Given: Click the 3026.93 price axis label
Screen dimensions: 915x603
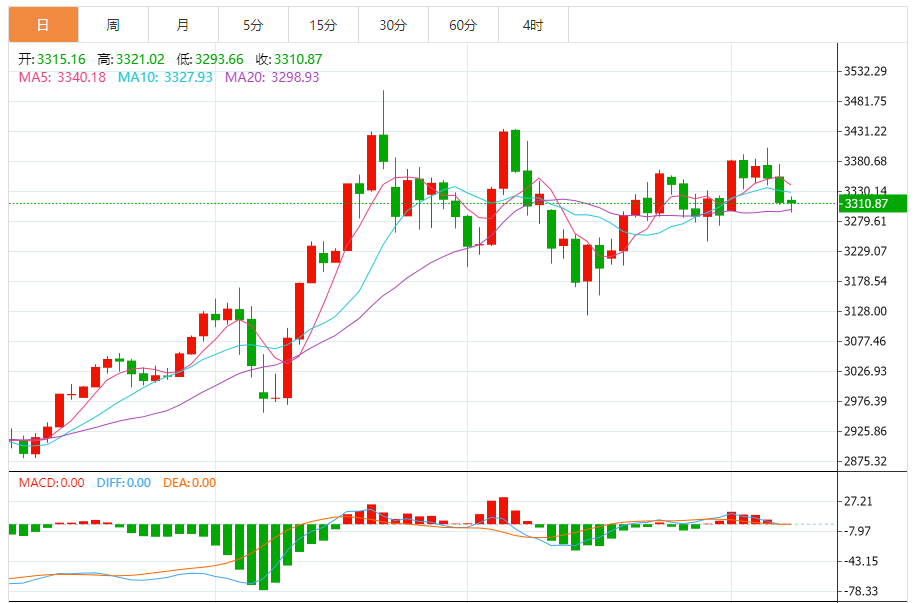Looking at the screenshot, I should [x=865, y=371].
